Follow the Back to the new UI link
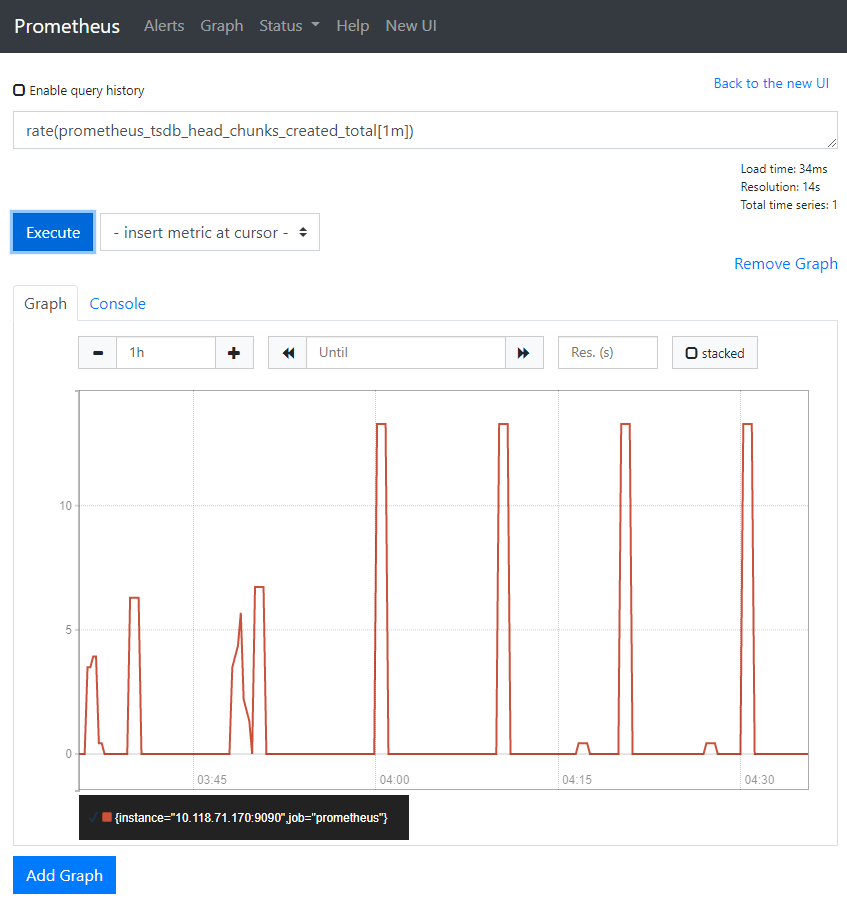 pyautogui.click(x=771, y=83)
